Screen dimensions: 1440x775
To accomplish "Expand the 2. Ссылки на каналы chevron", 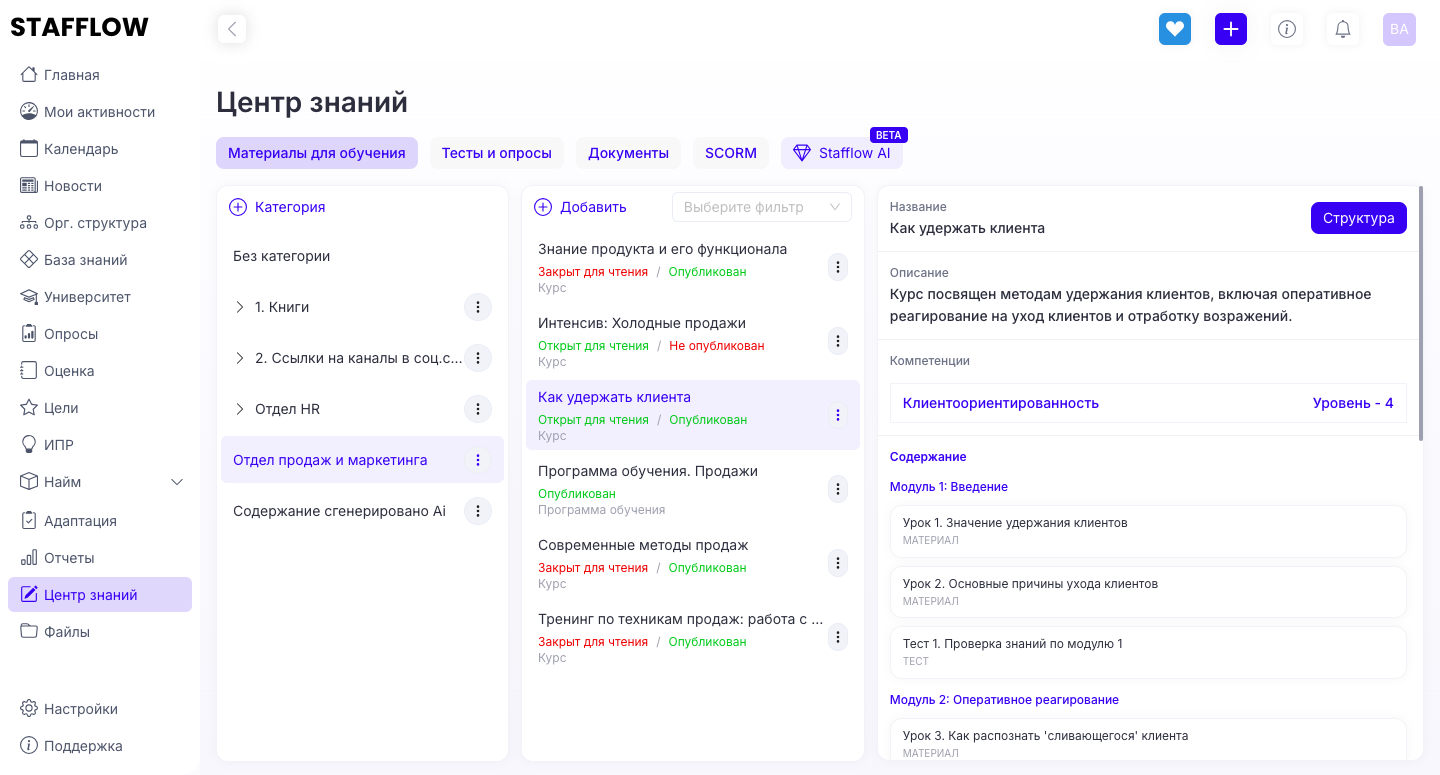I will (x=239, y=358).
